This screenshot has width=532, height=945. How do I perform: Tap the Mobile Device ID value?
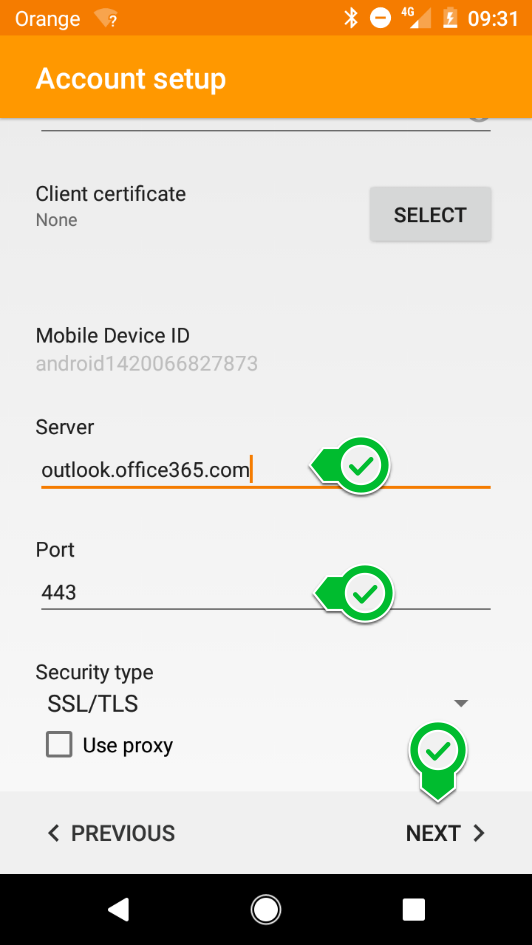(147, 363)
